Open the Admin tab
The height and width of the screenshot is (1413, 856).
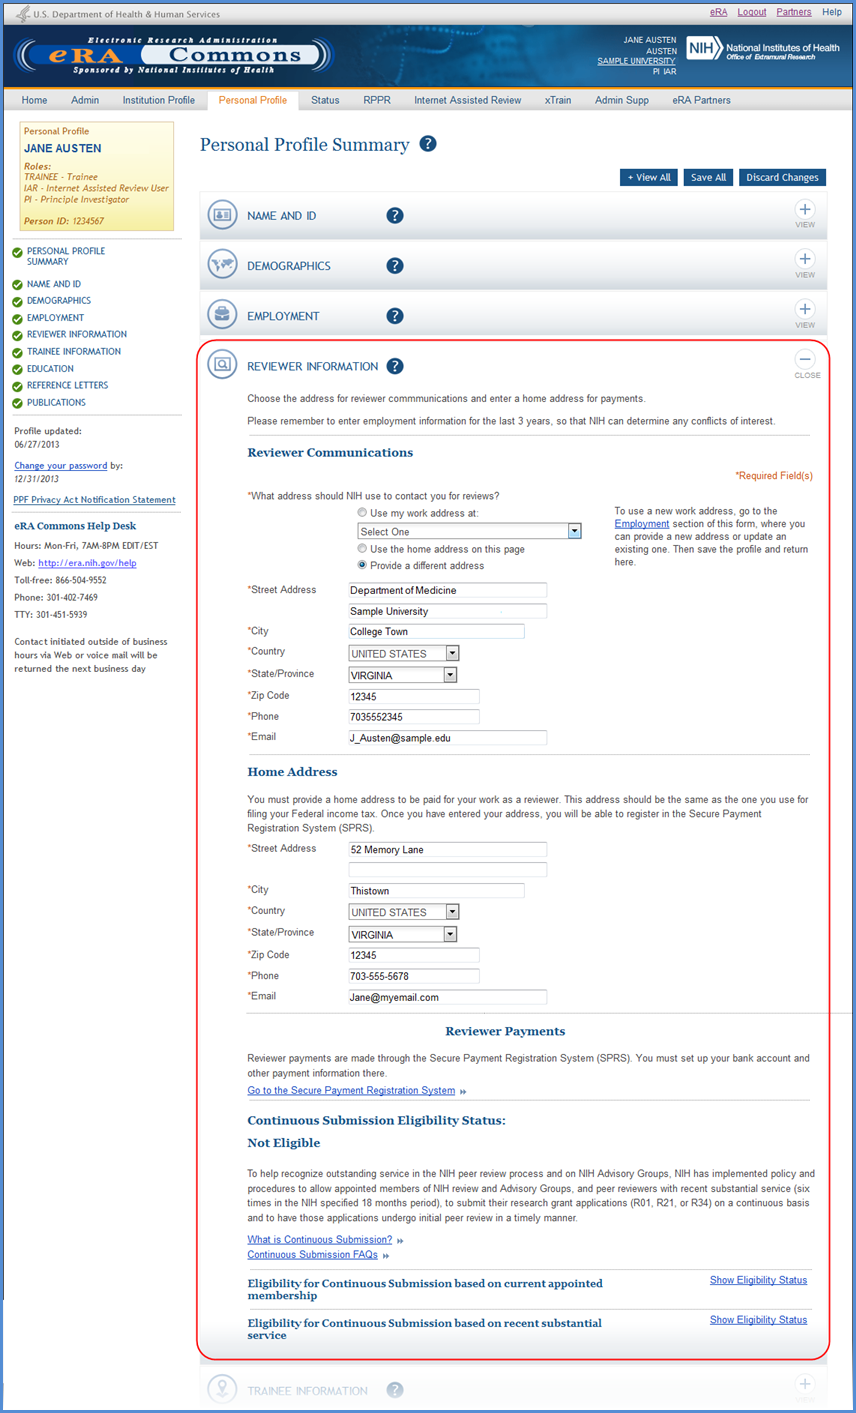85,100
